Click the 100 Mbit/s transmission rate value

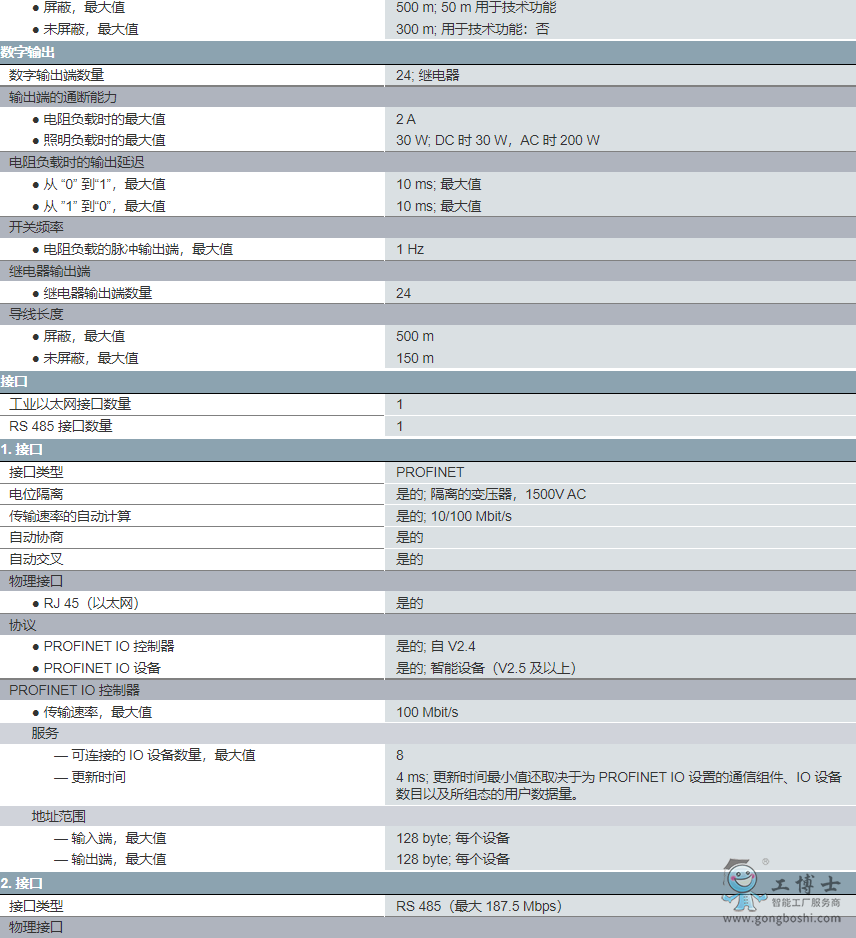coord(427,712)
